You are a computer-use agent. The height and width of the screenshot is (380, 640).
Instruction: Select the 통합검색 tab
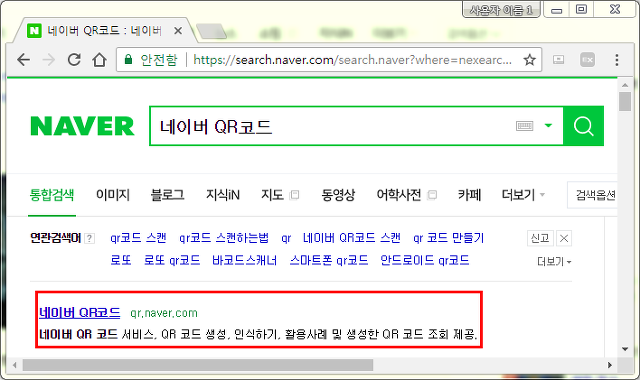pos(52,195)
